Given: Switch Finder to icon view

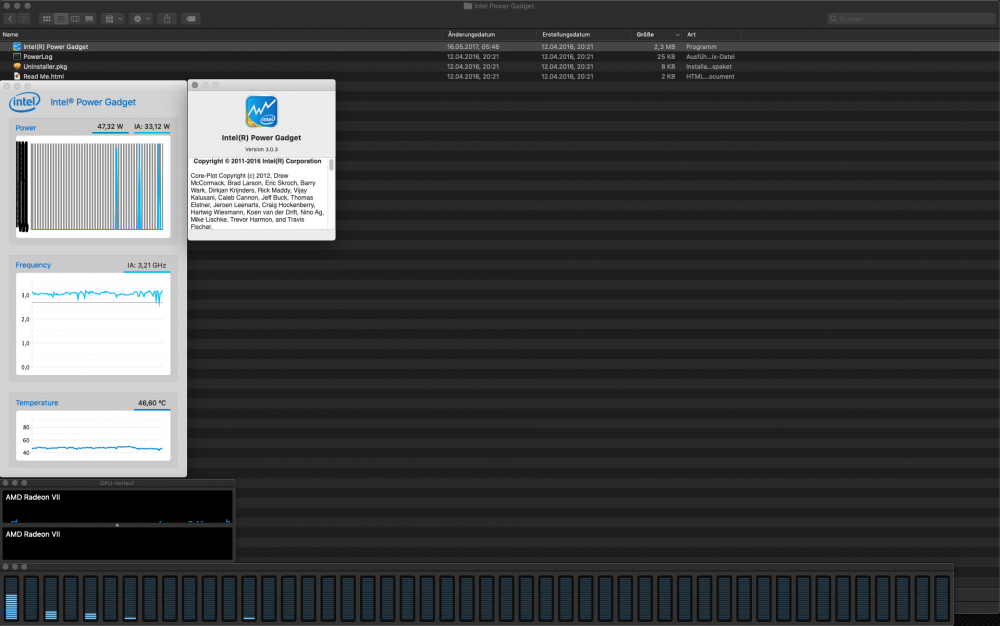Looking at the screenshot, I should 47,18.
